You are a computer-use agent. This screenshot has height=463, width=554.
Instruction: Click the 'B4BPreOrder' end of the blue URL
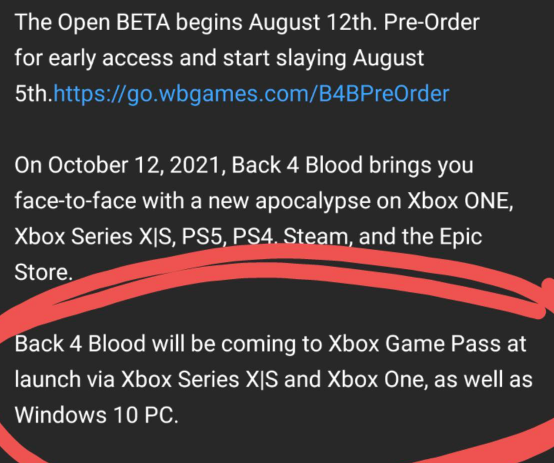tap(383, 94)
